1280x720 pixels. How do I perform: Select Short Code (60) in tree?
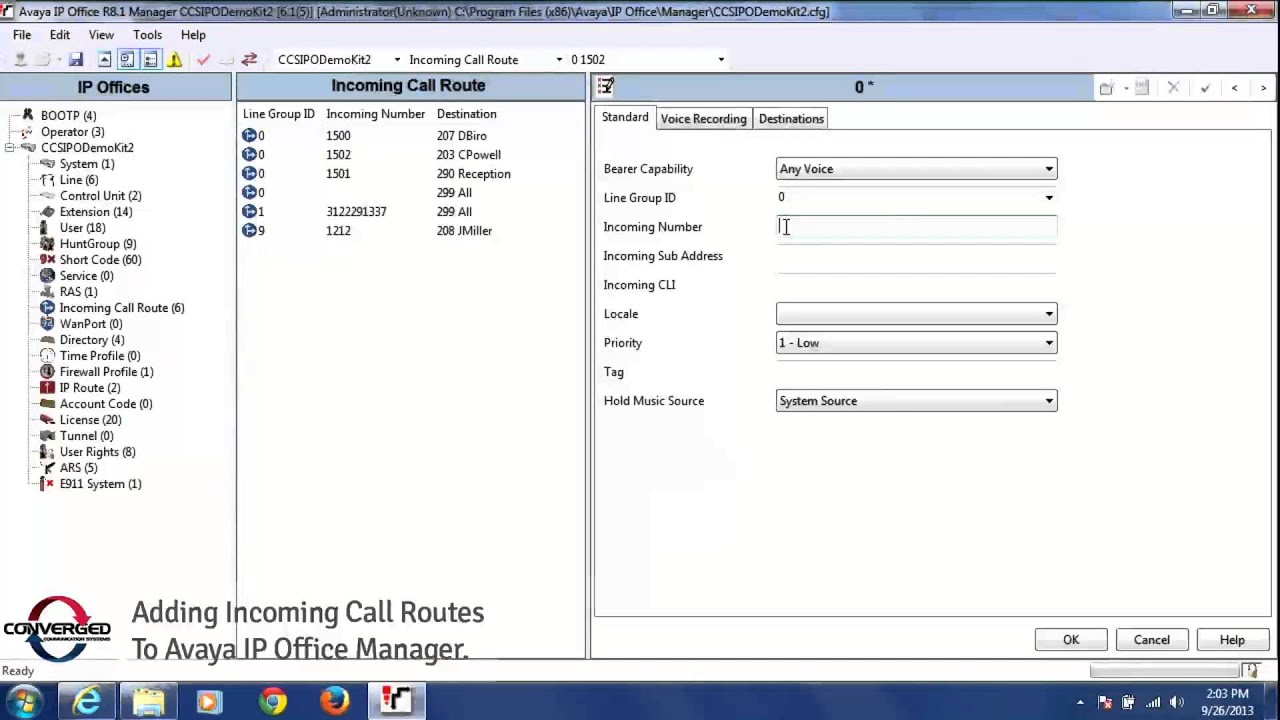coord(100,260)
